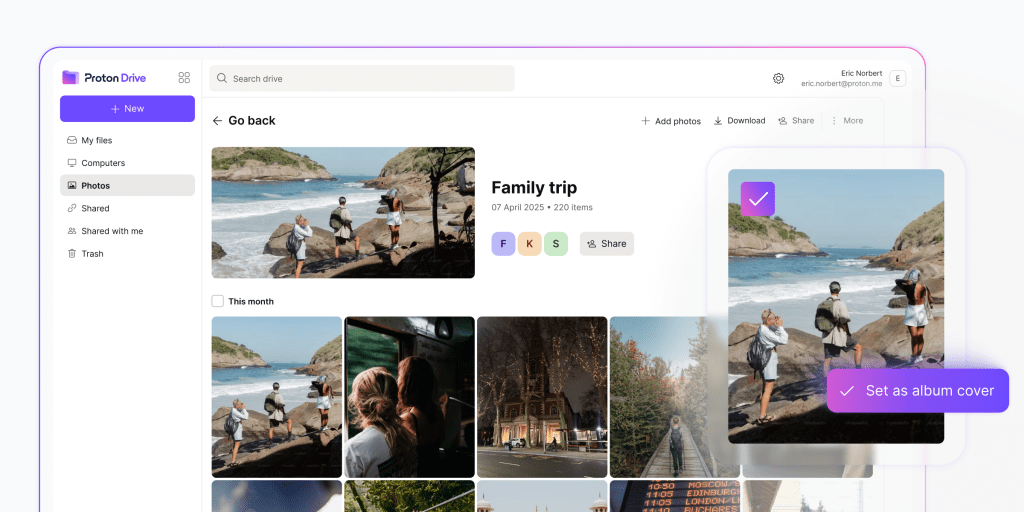
Task: Click the Proton Drive logo
Action: 104,78
